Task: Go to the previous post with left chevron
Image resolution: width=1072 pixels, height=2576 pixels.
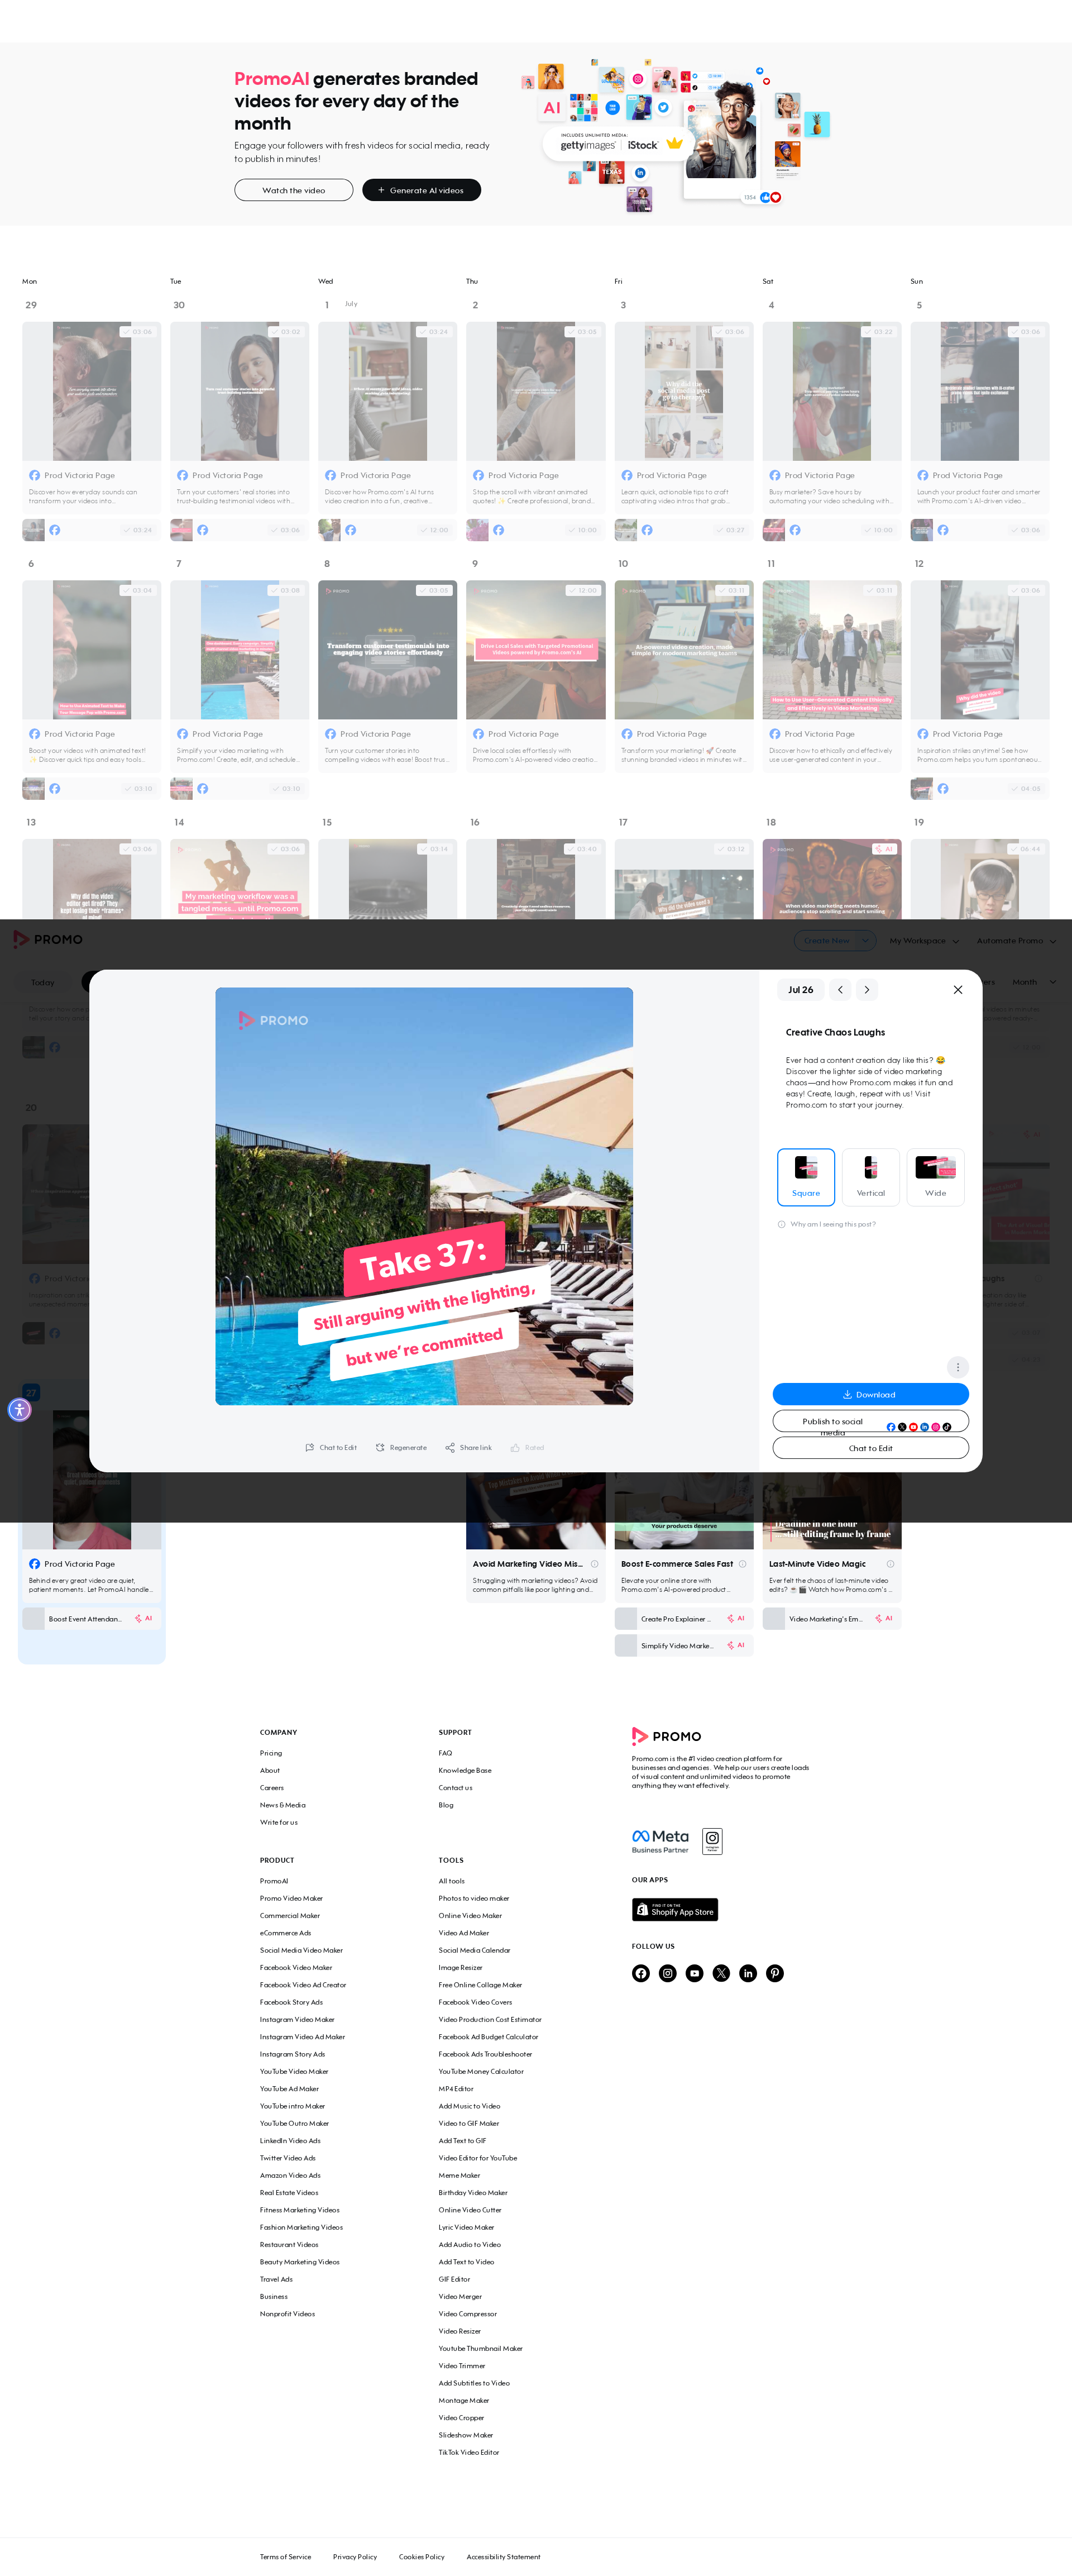Action: 840,990
